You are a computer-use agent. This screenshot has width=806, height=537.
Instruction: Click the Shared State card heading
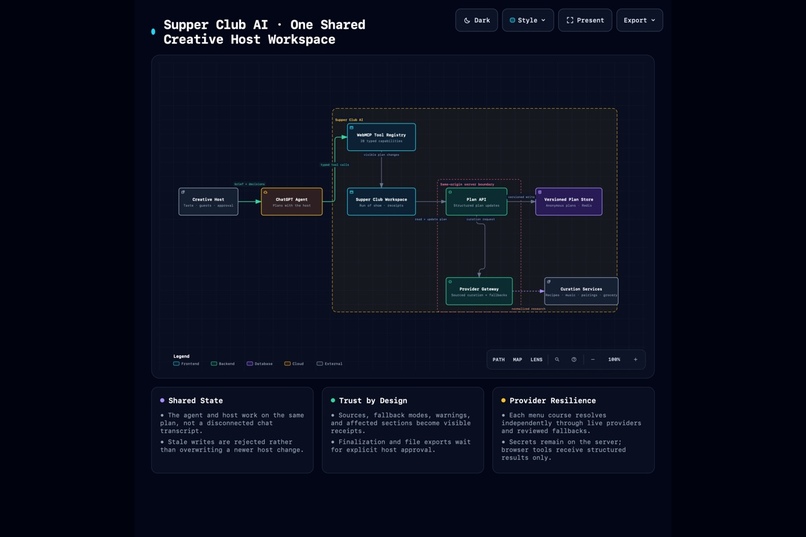pos(195,400)
